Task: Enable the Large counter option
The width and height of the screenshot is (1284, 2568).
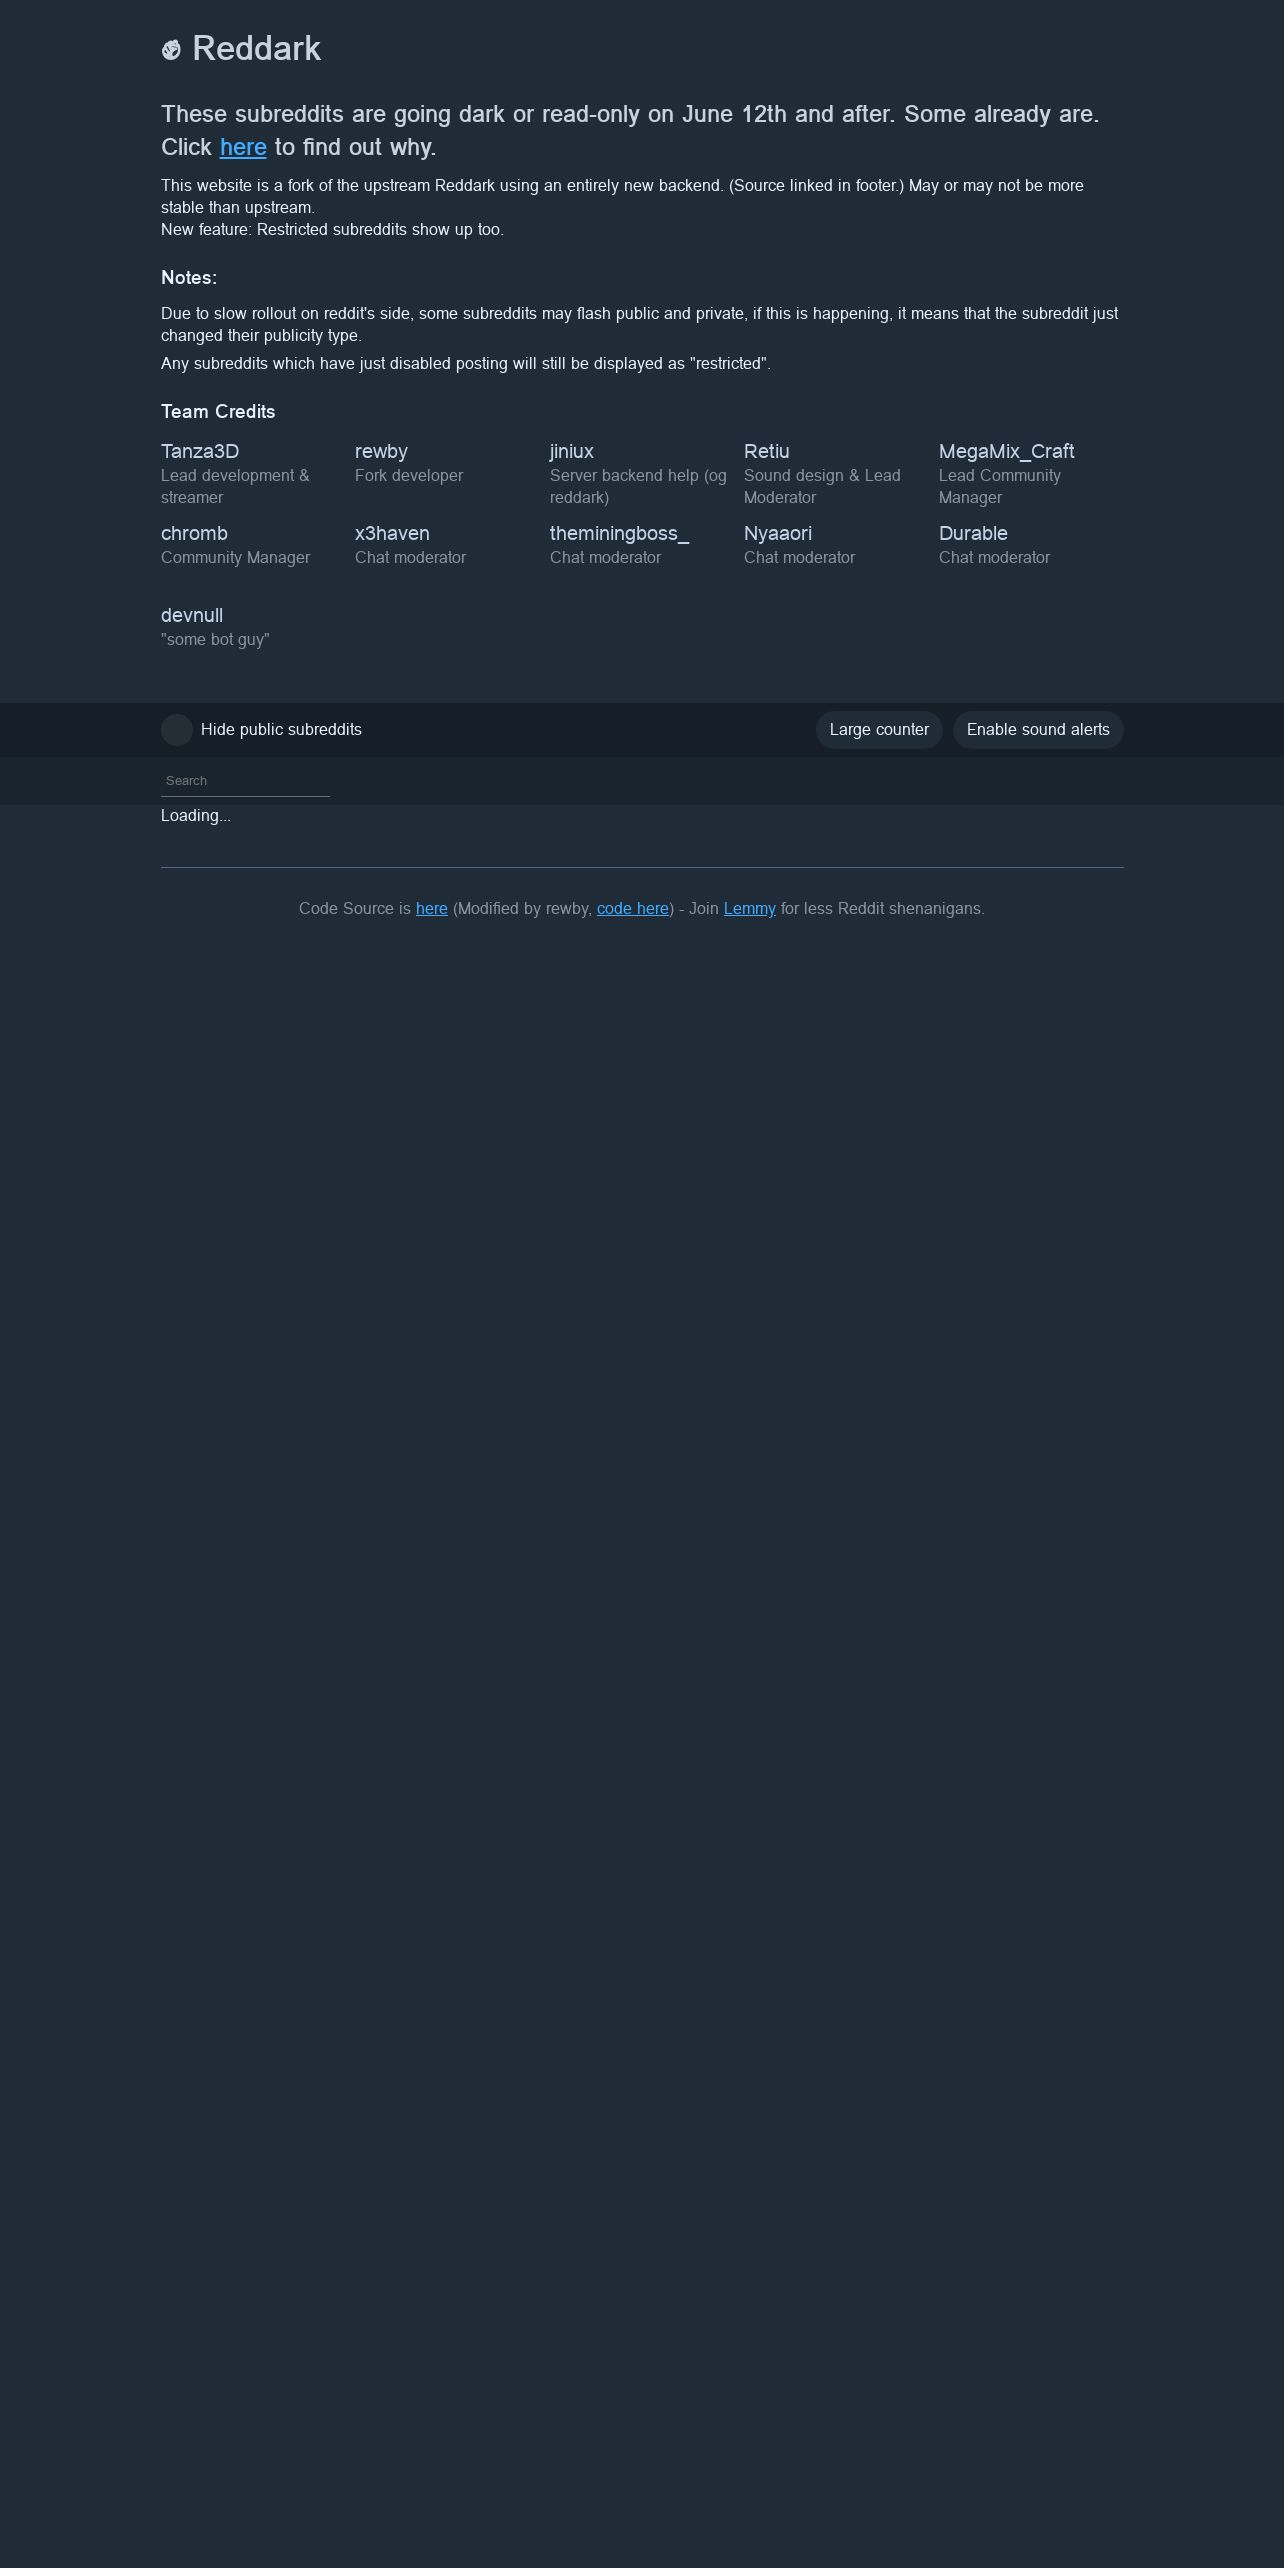Action: click(879, 730)
